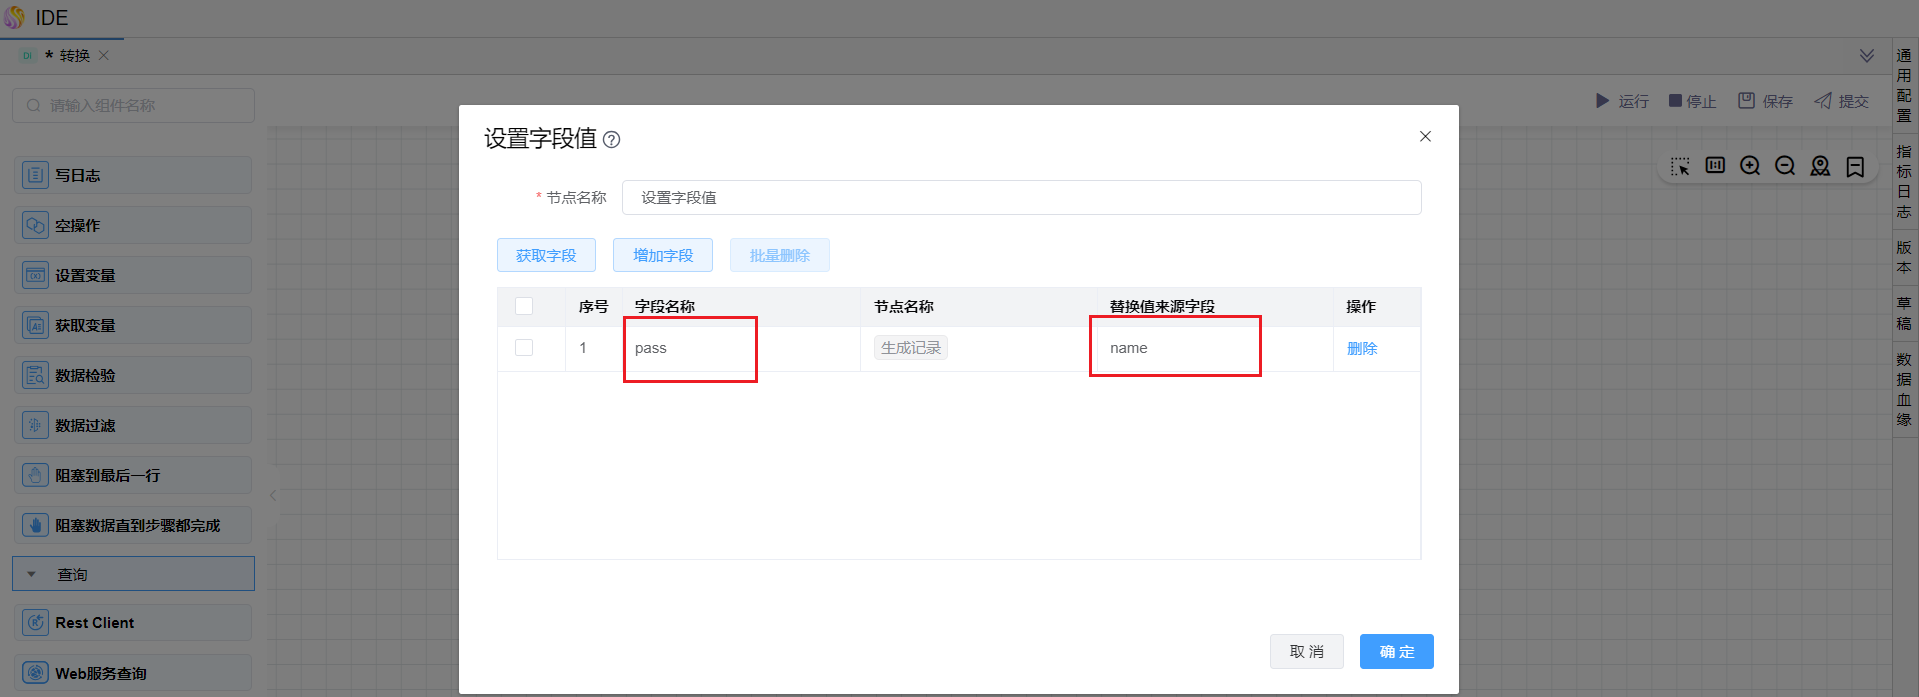
Task: Click the 删除 link in row 1
Action: [x=1362, y=349]
